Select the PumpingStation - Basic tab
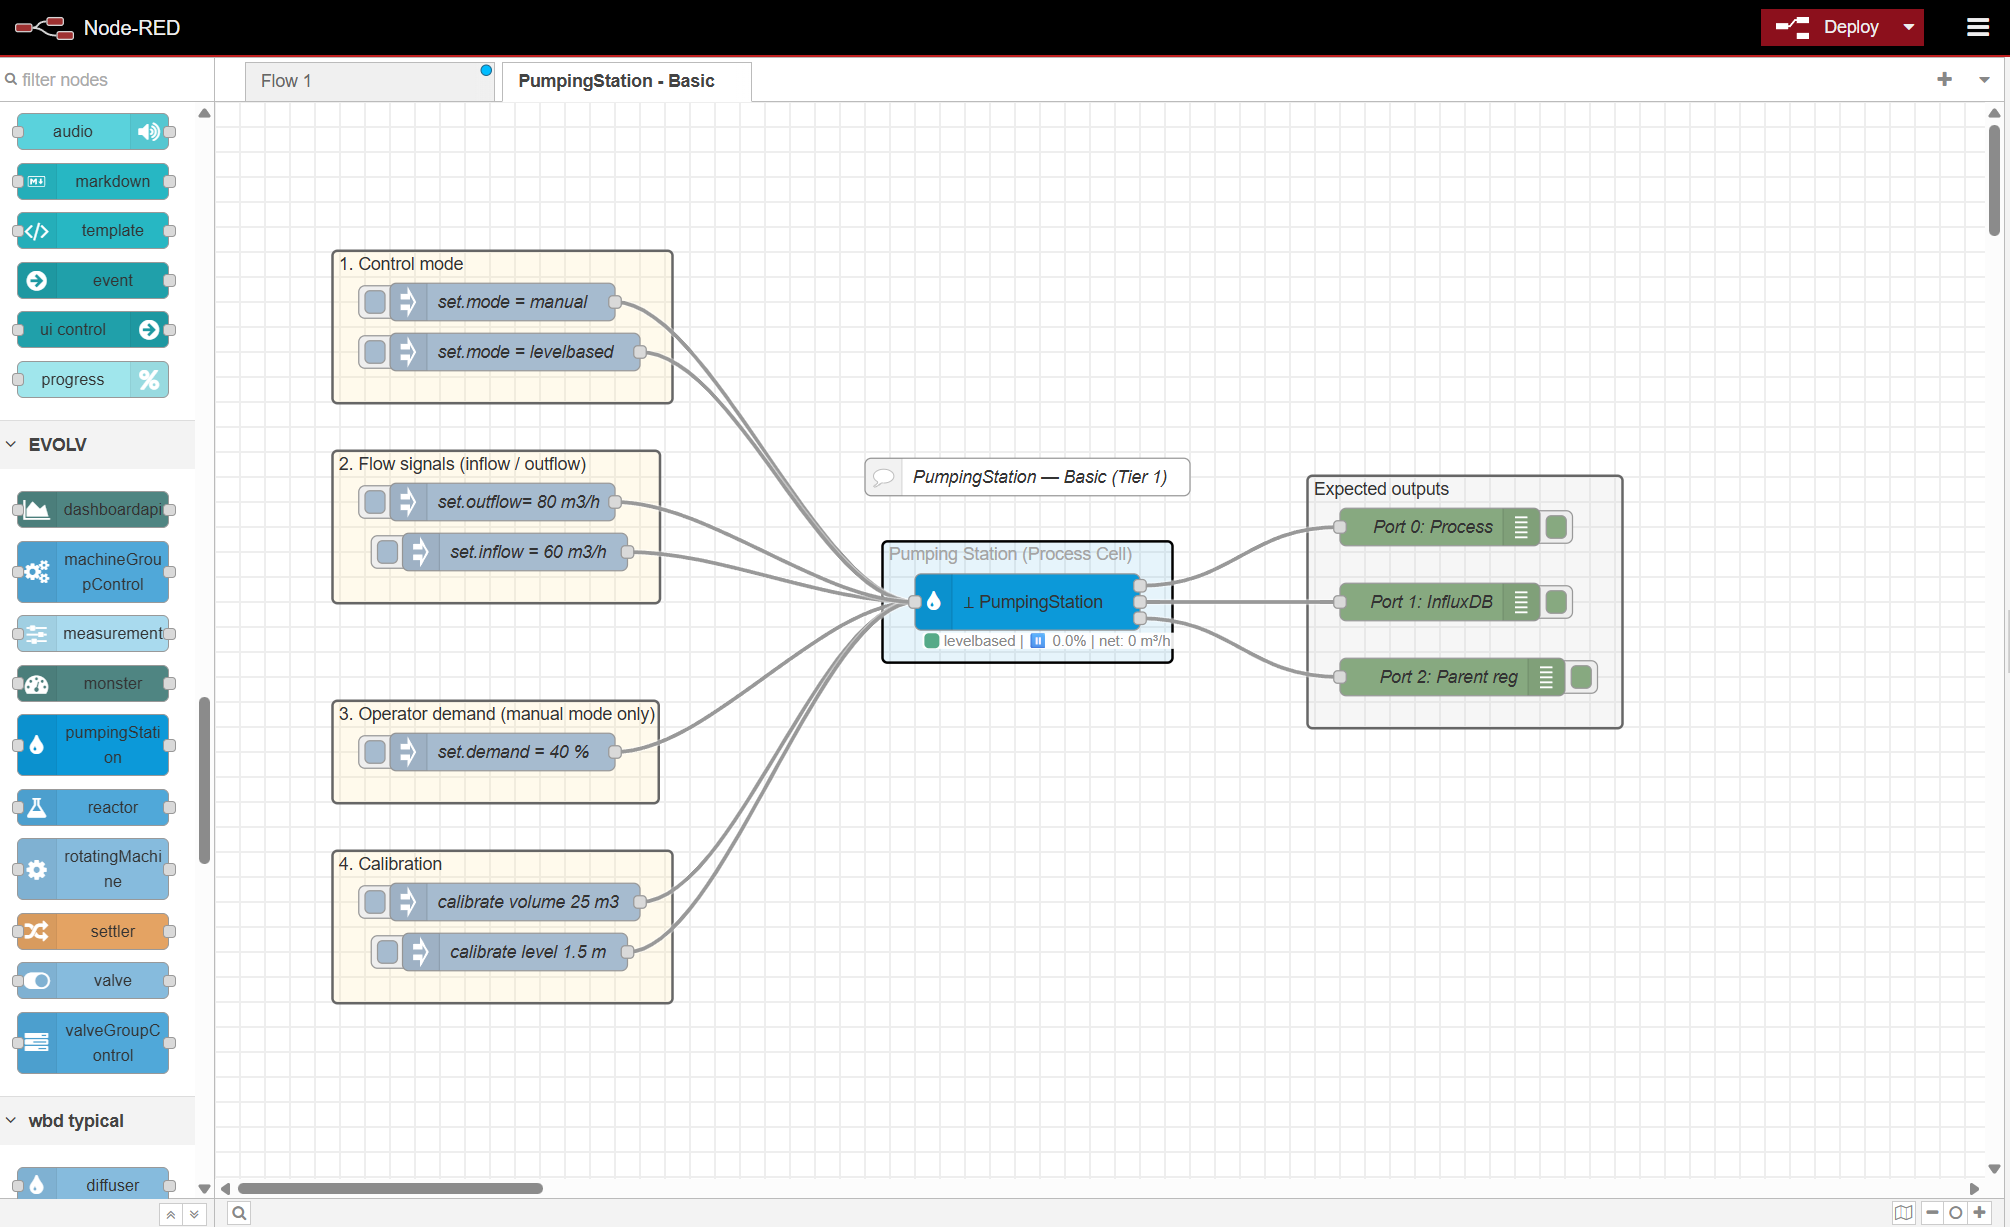Image resolution: width=2010 pixels, height=1227 pixels. click(626, 81)
